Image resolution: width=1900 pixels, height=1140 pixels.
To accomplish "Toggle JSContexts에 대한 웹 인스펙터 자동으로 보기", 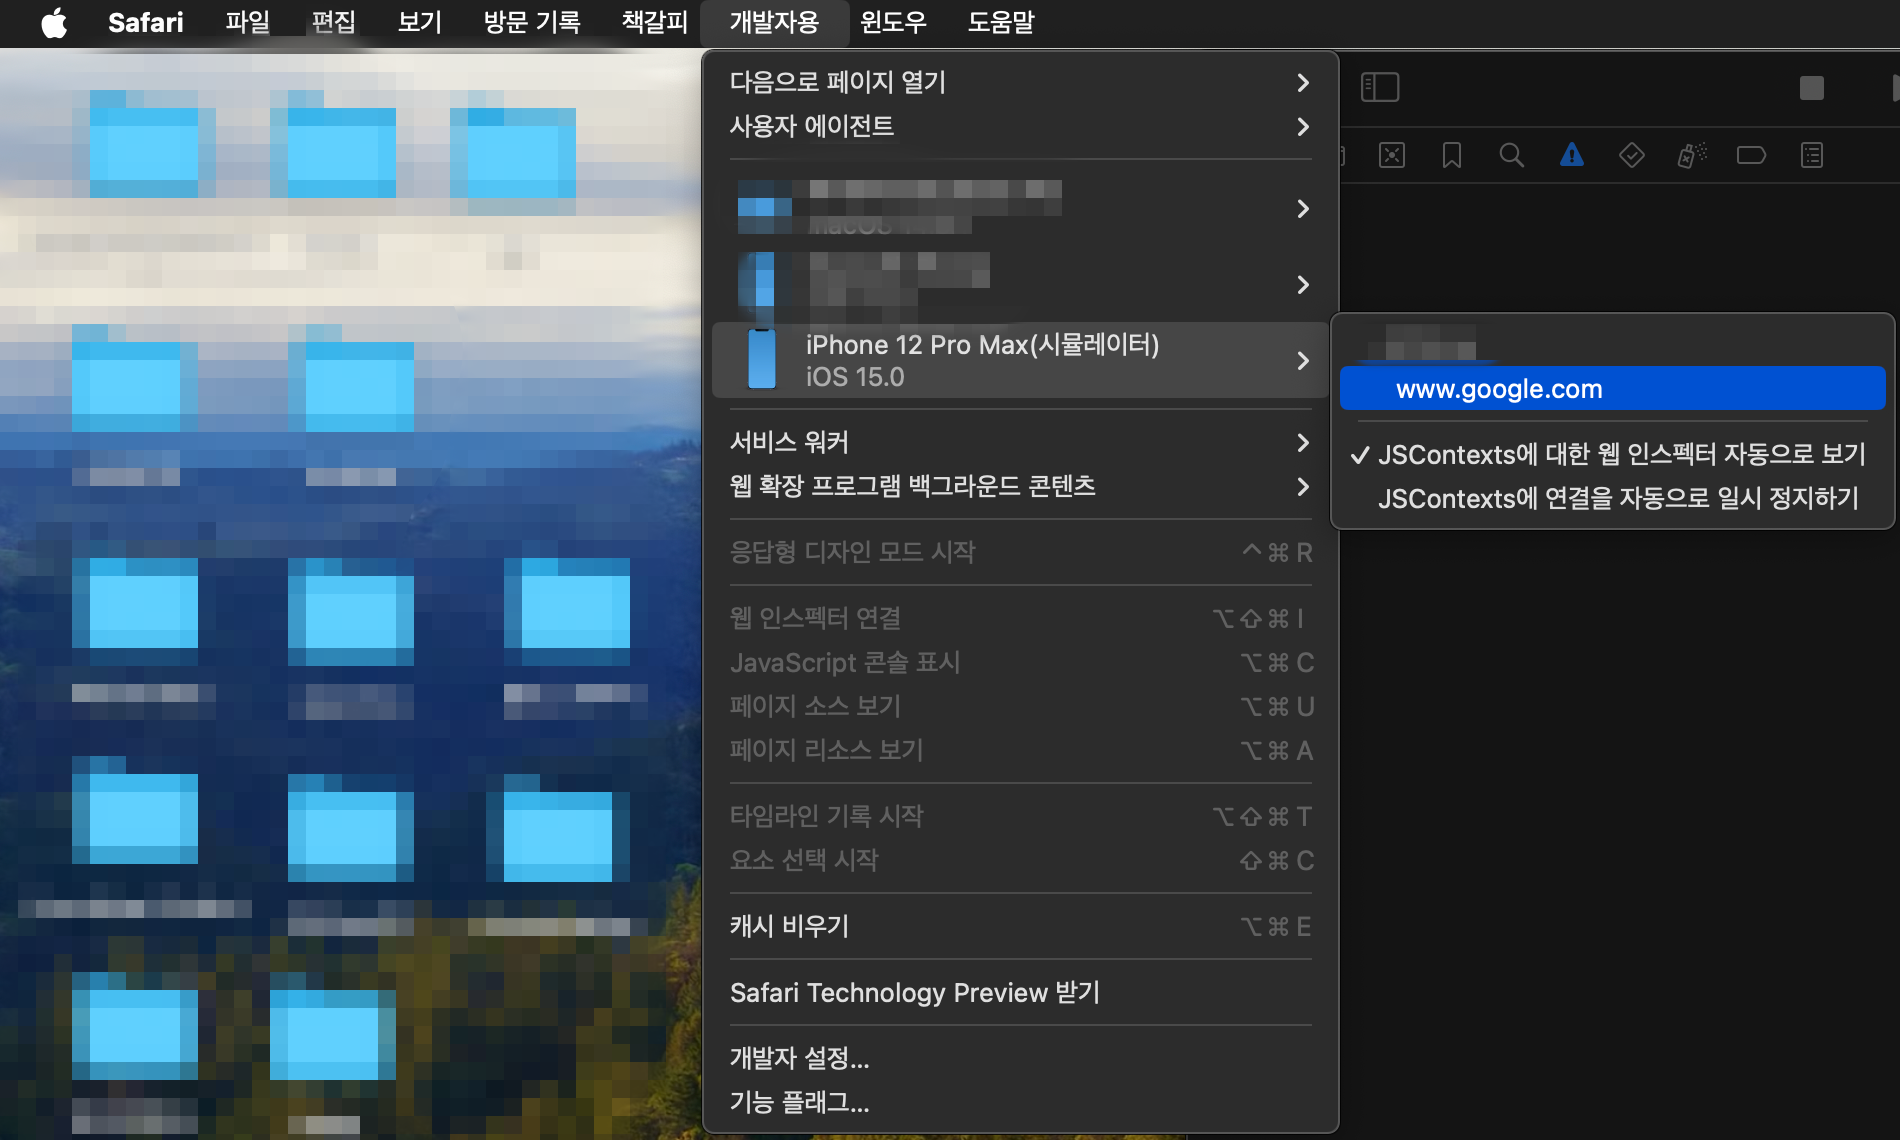I will click(1612, 454).
